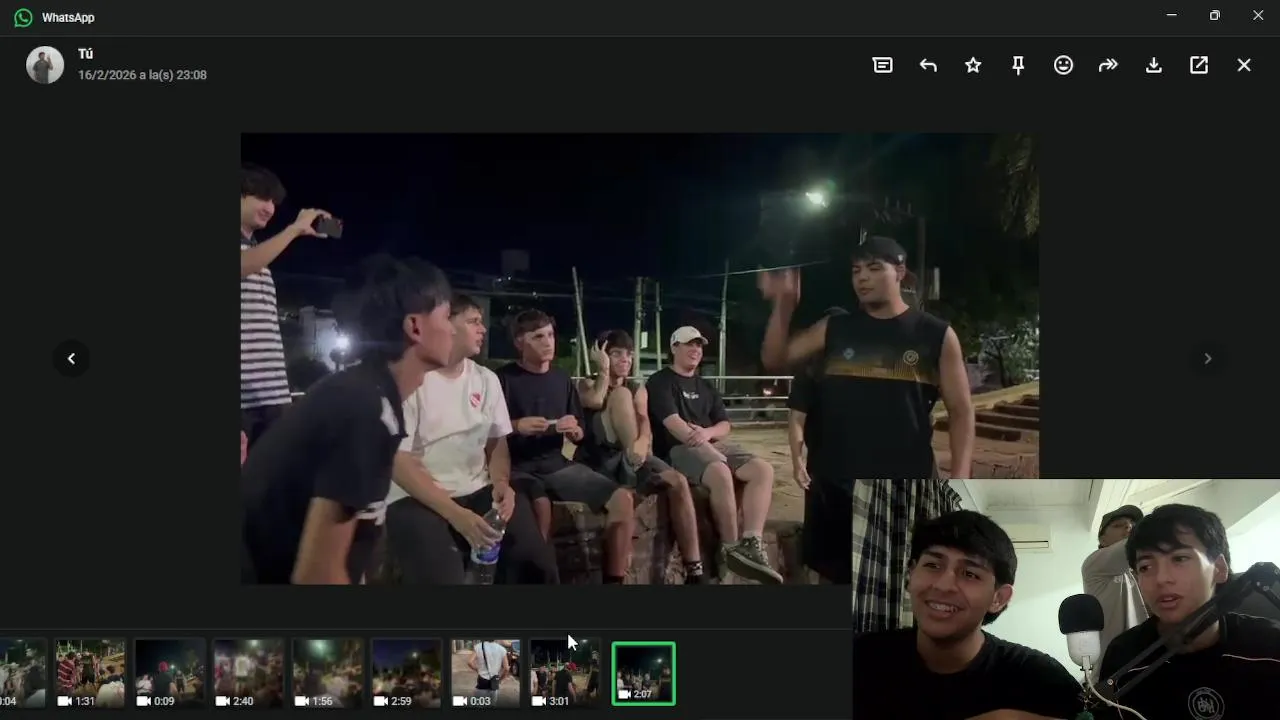Click the sender name "Tú"
The image size is (1280, 720).
(x=85, y=54)
